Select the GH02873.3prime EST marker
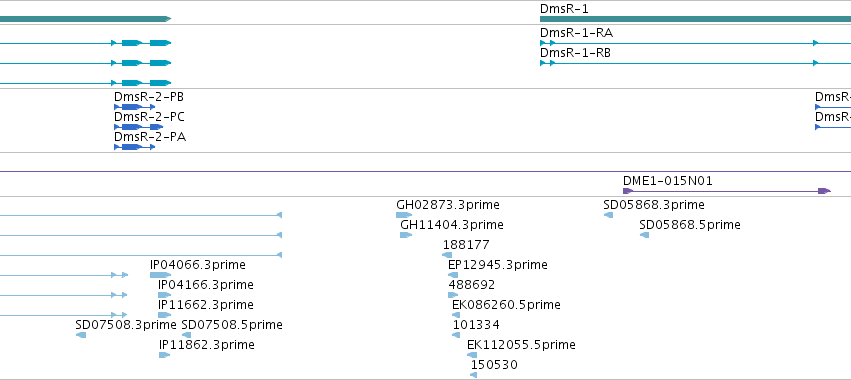The width and height of the screenshot is (851, 380). click(x=404, y=216)
